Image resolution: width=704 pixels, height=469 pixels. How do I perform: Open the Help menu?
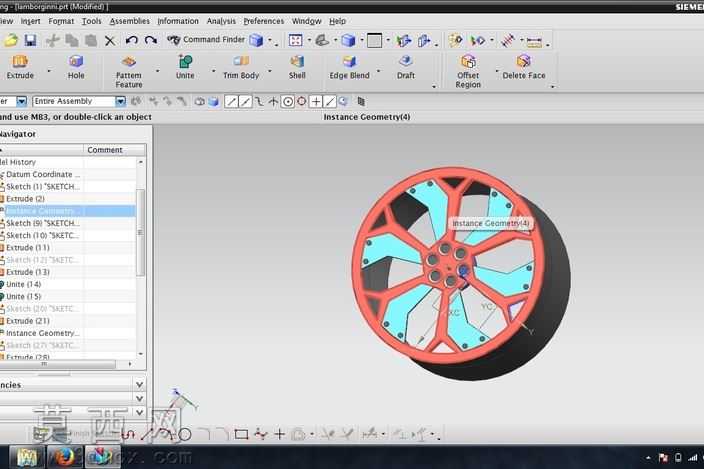[x=337, y=21]
